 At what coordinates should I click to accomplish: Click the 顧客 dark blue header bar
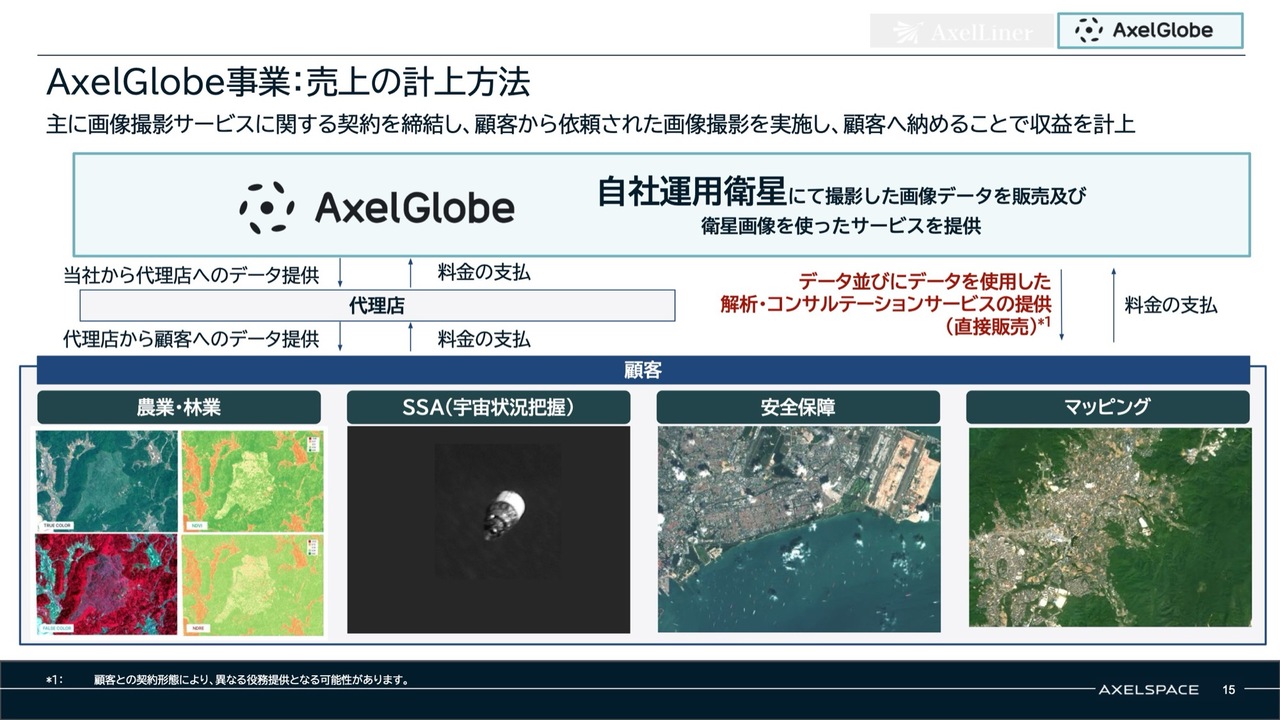(x=643, y=371)
